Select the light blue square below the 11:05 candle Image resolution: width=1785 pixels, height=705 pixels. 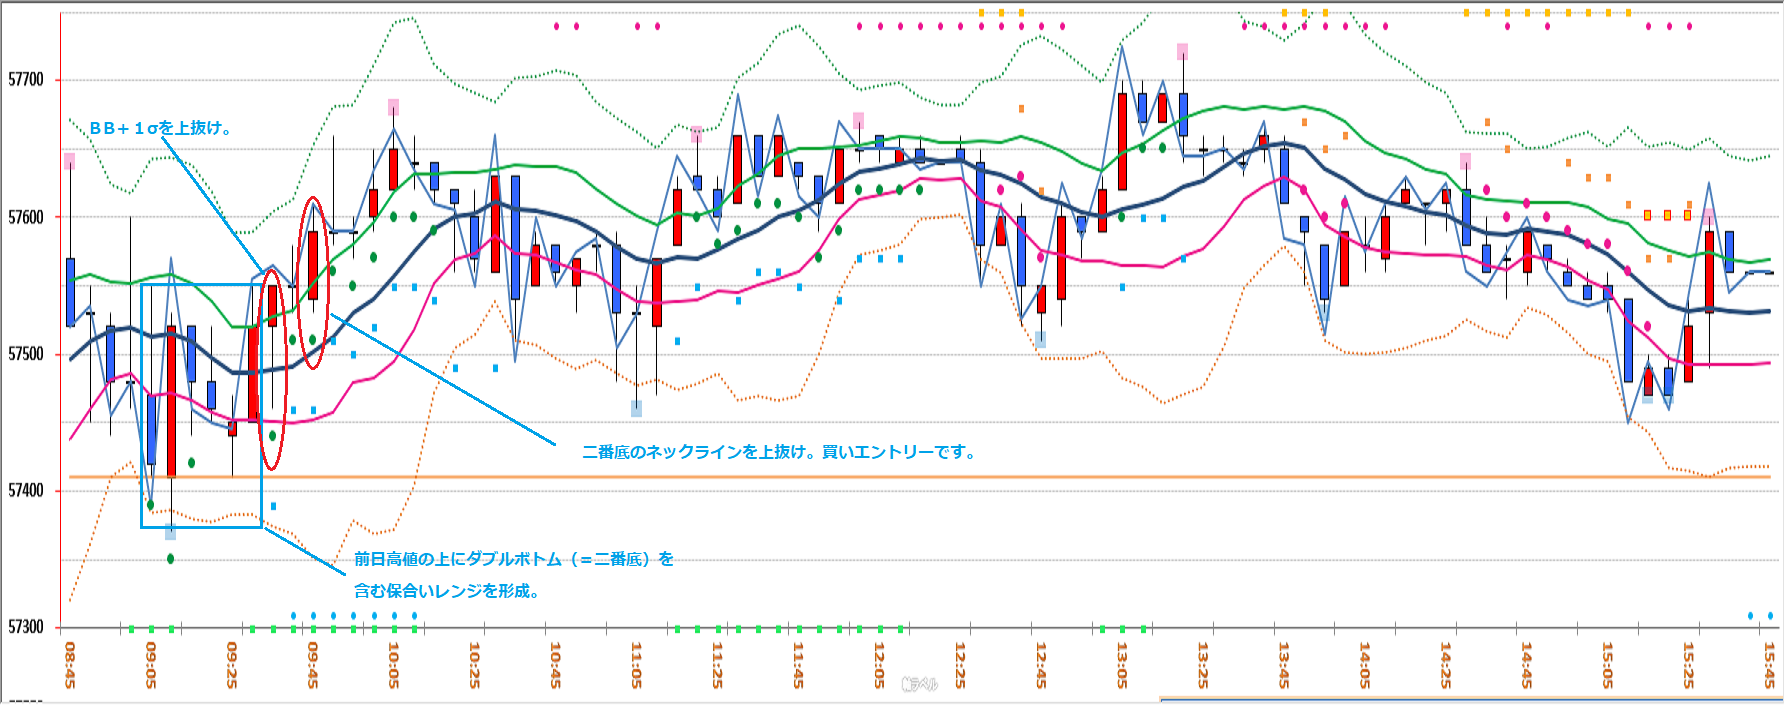coord(636,408)
